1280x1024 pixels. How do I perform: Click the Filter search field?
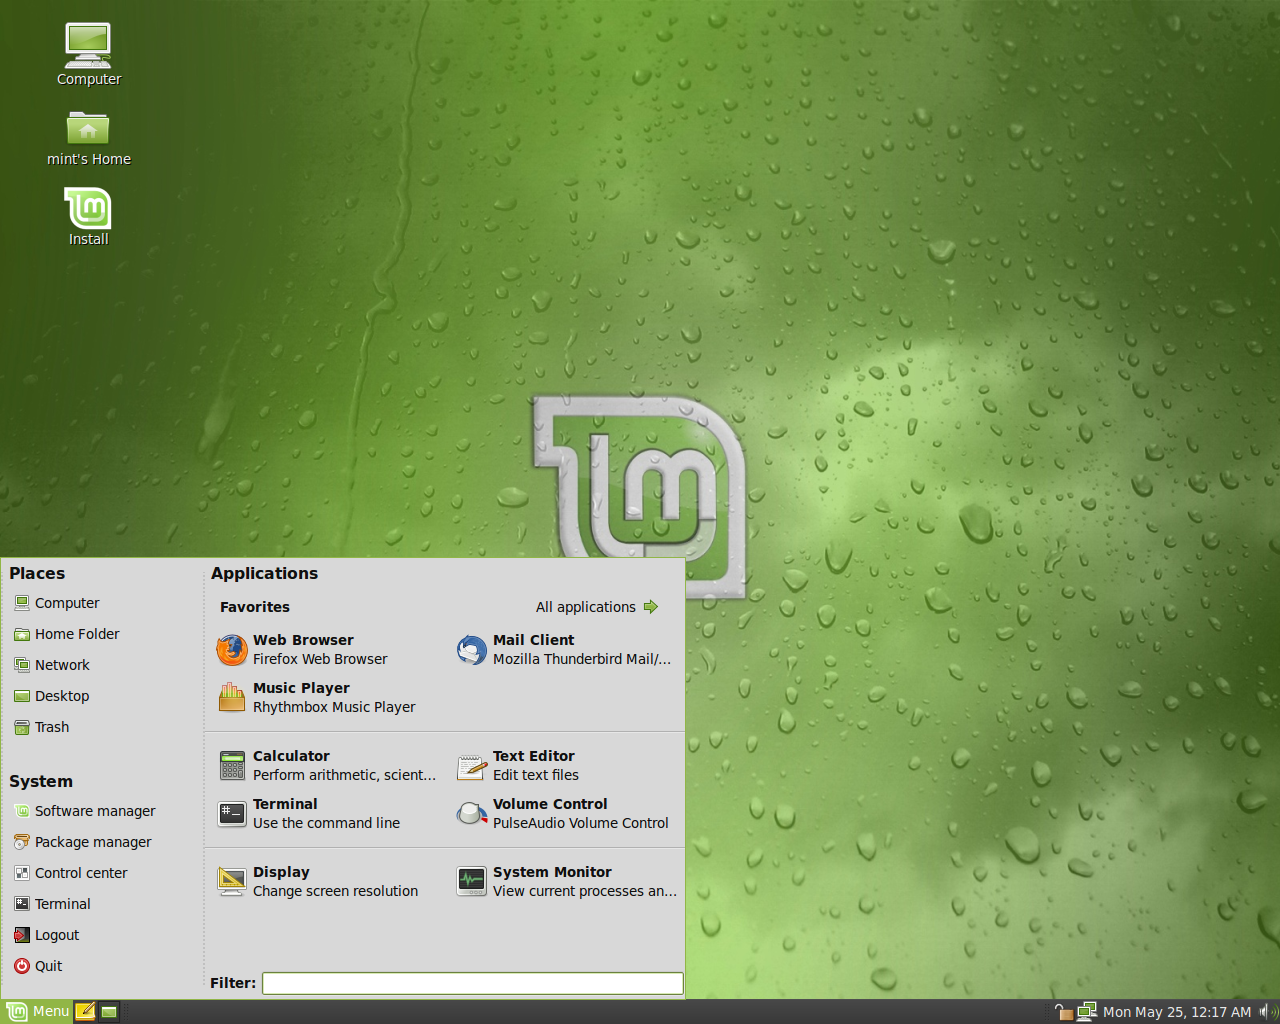click(x=473, y=983)
